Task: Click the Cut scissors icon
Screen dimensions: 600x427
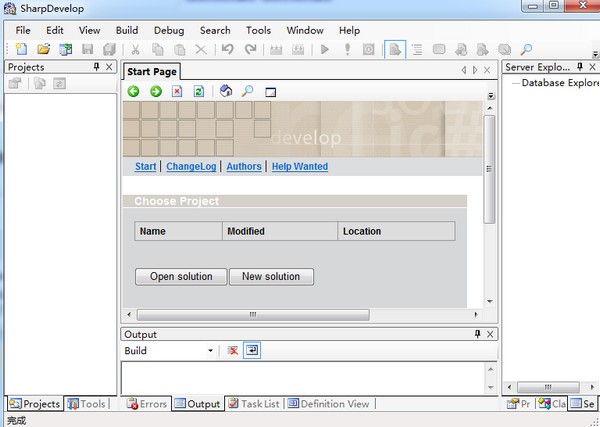Action: tap(135, 49)
